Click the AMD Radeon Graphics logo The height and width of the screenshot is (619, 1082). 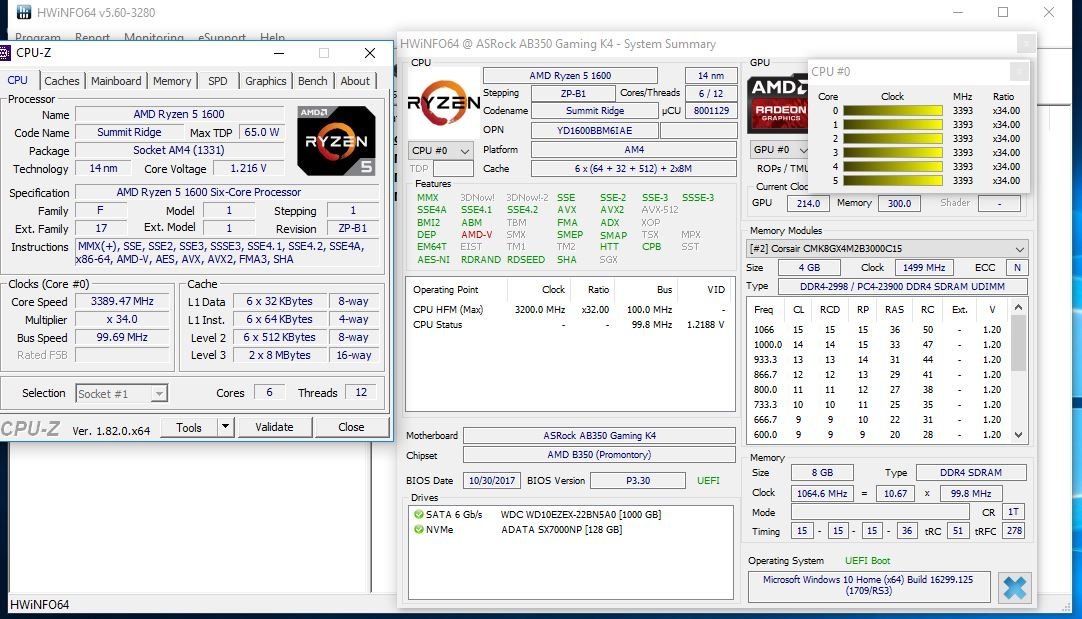778,102
